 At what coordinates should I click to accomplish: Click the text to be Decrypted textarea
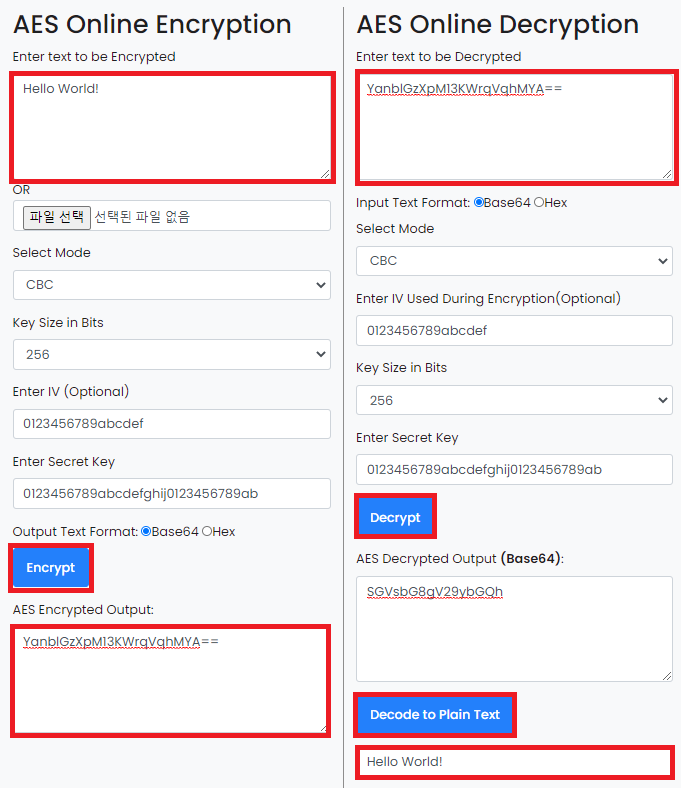514,127
